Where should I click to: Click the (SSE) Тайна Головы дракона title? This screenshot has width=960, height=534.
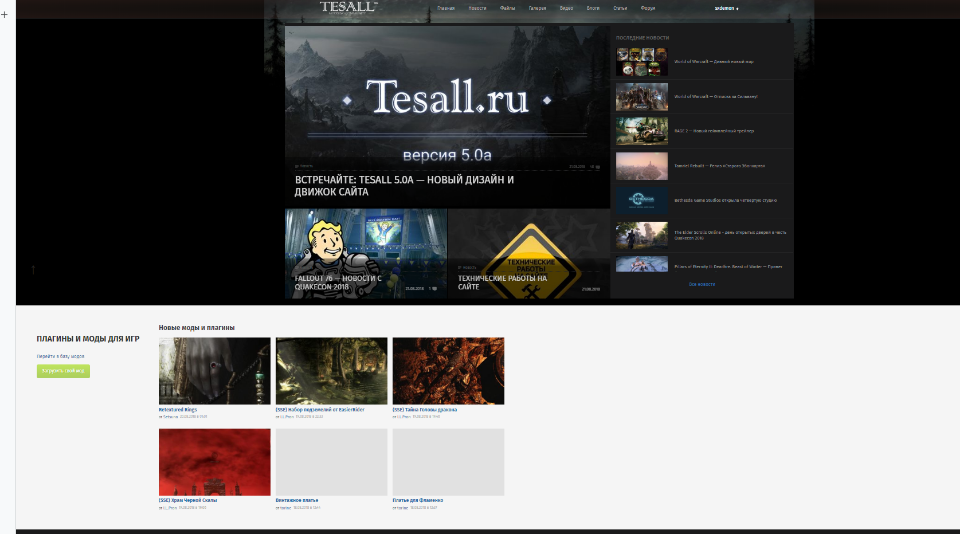coord(425,410)
